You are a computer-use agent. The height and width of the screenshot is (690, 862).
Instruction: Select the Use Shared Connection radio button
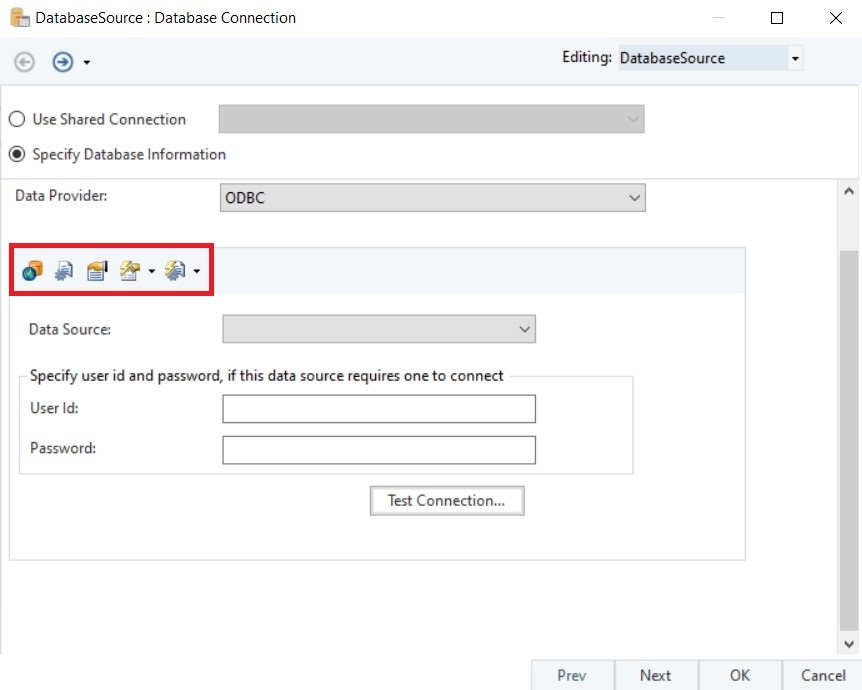click(x=17, y=119)
